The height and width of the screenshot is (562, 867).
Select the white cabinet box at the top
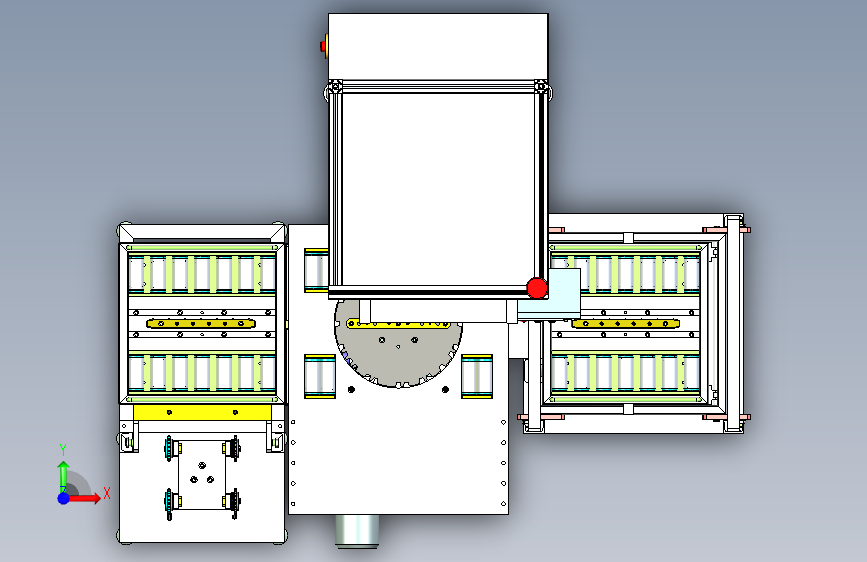pos(438,47)
